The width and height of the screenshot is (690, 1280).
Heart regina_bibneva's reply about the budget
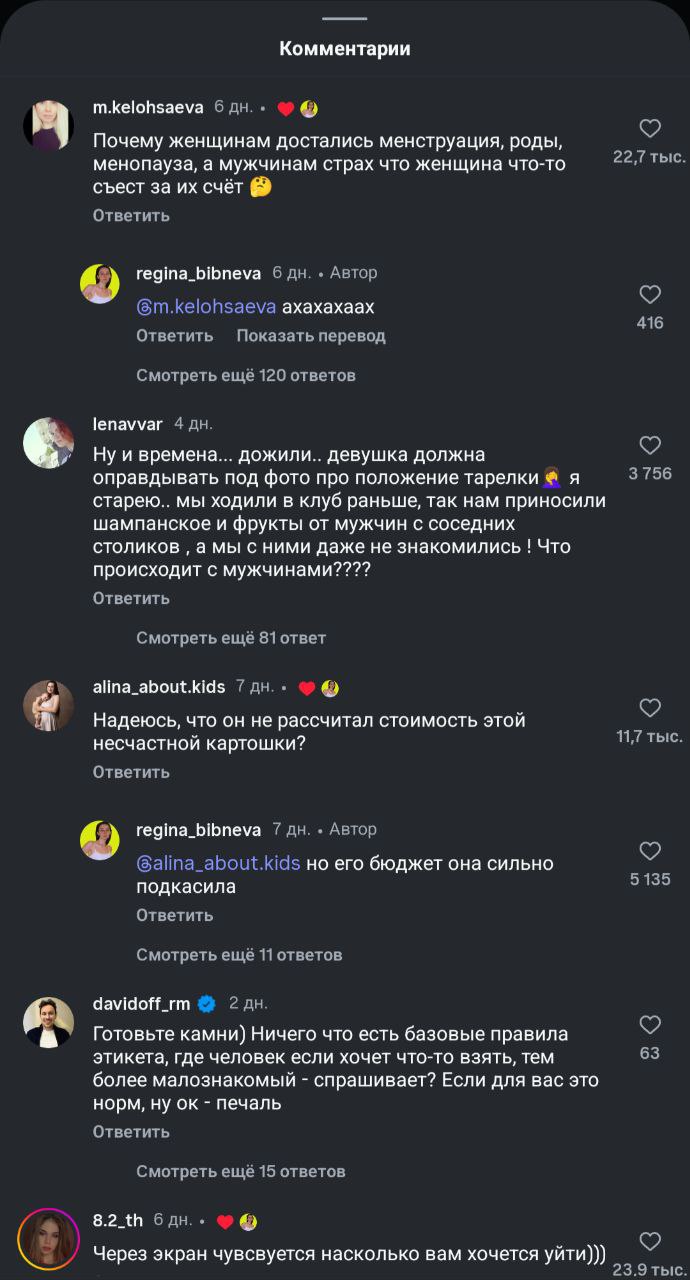(x=650, y=852)
